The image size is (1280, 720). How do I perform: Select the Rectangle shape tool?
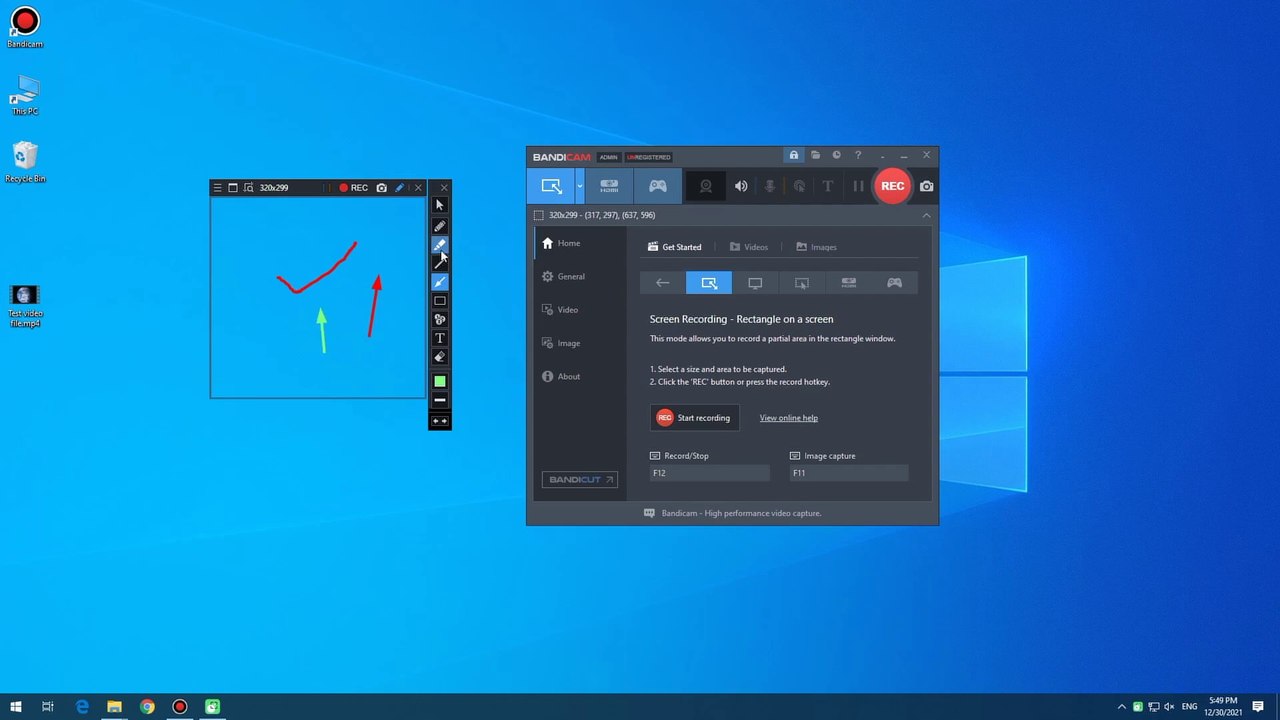pos(439,301)
